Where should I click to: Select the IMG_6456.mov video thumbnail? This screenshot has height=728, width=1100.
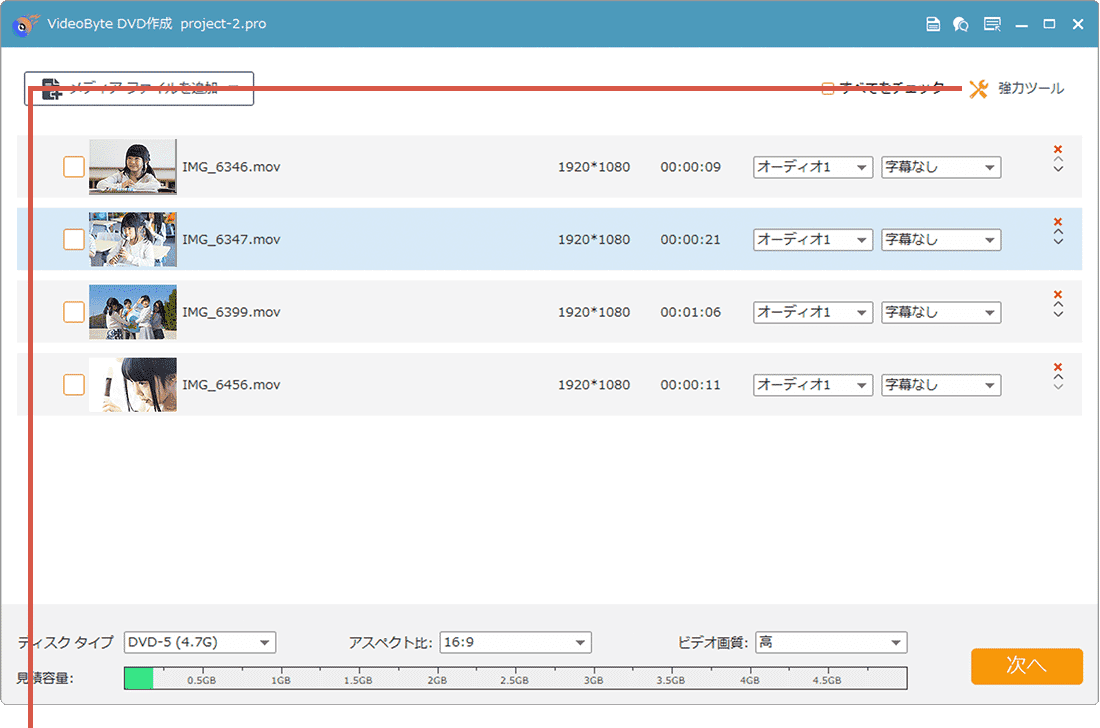[133, 385]
